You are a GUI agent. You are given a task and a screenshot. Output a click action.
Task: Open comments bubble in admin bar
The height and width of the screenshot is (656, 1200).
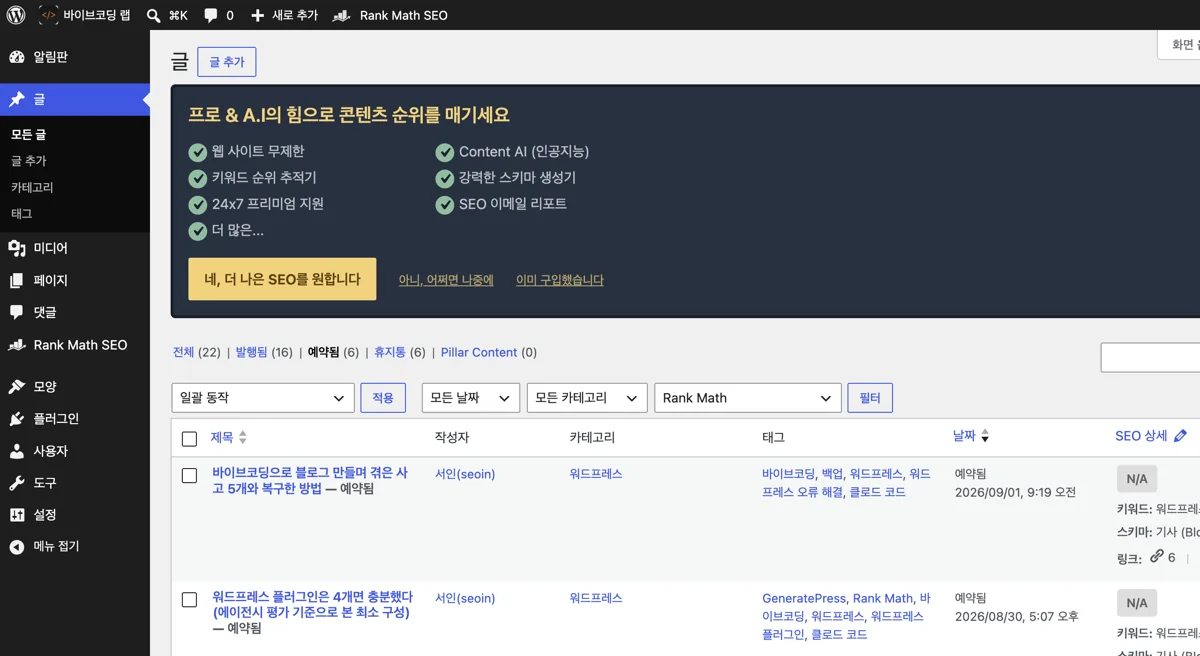click(x=211, y=15)
